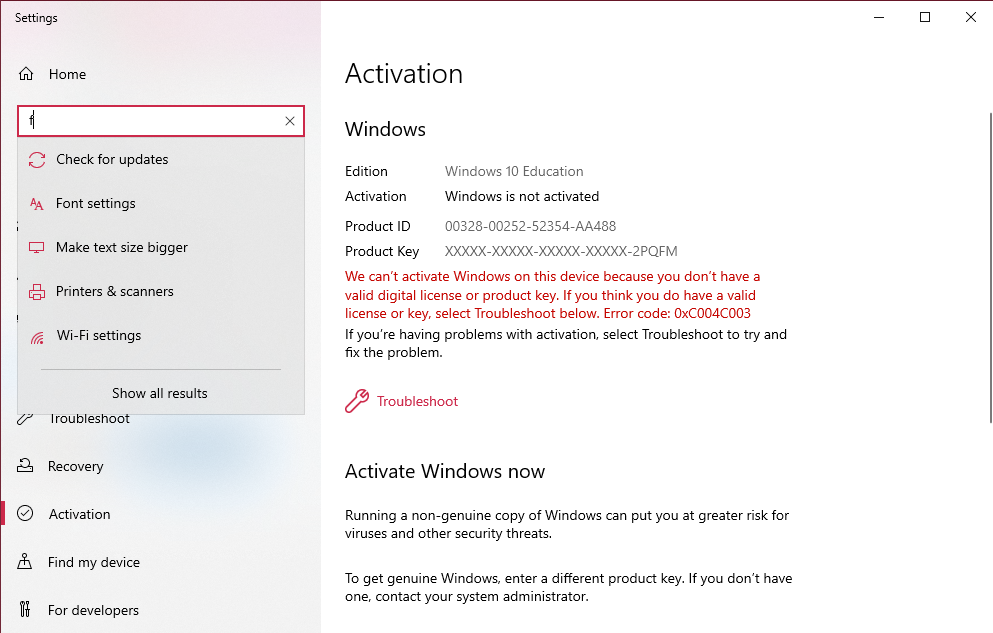Click the Product Key value ending 2PQFM
Image resolution: width=993 pixels, height=633 pixels.
[x=561, y=251]
